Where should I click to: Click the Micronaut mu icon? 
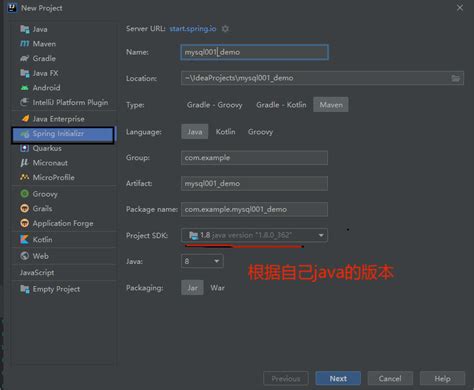25,163
